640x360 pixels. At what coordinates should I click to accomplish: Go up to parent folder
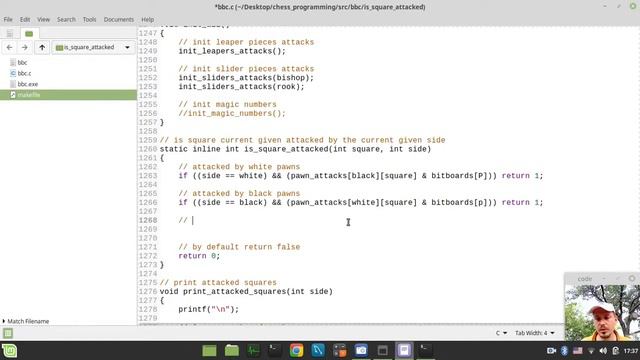42,47
